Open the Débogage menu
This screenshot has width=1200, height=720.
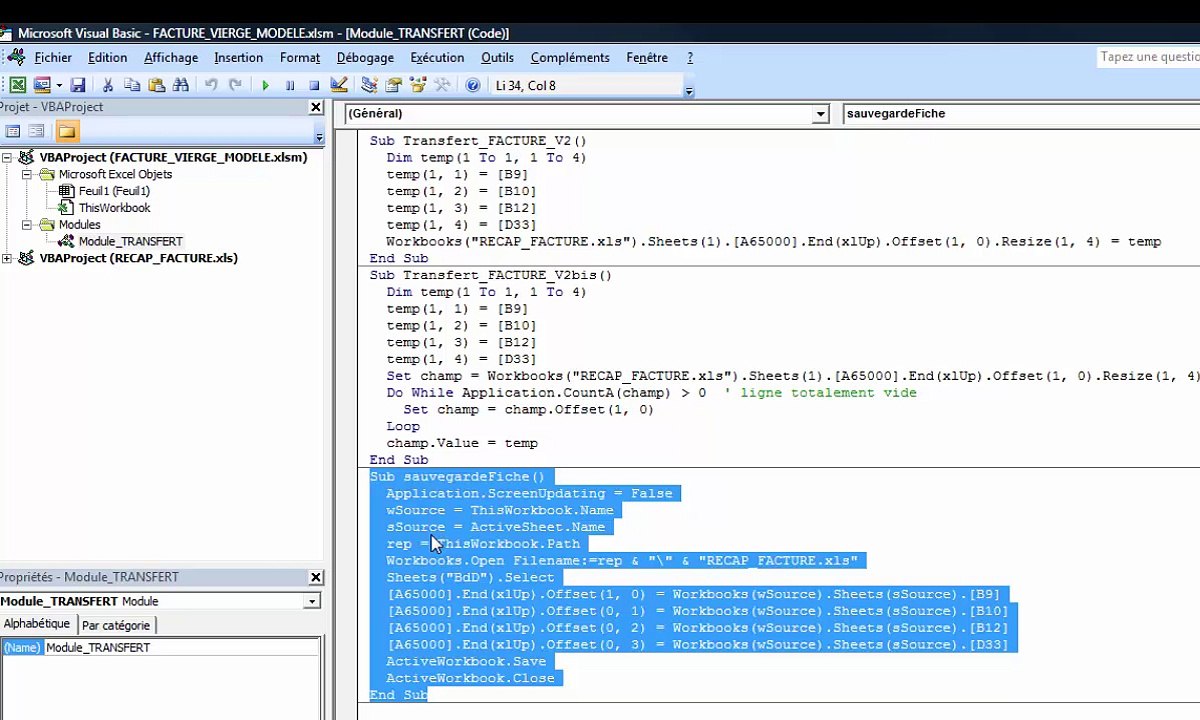pos(365,58)
